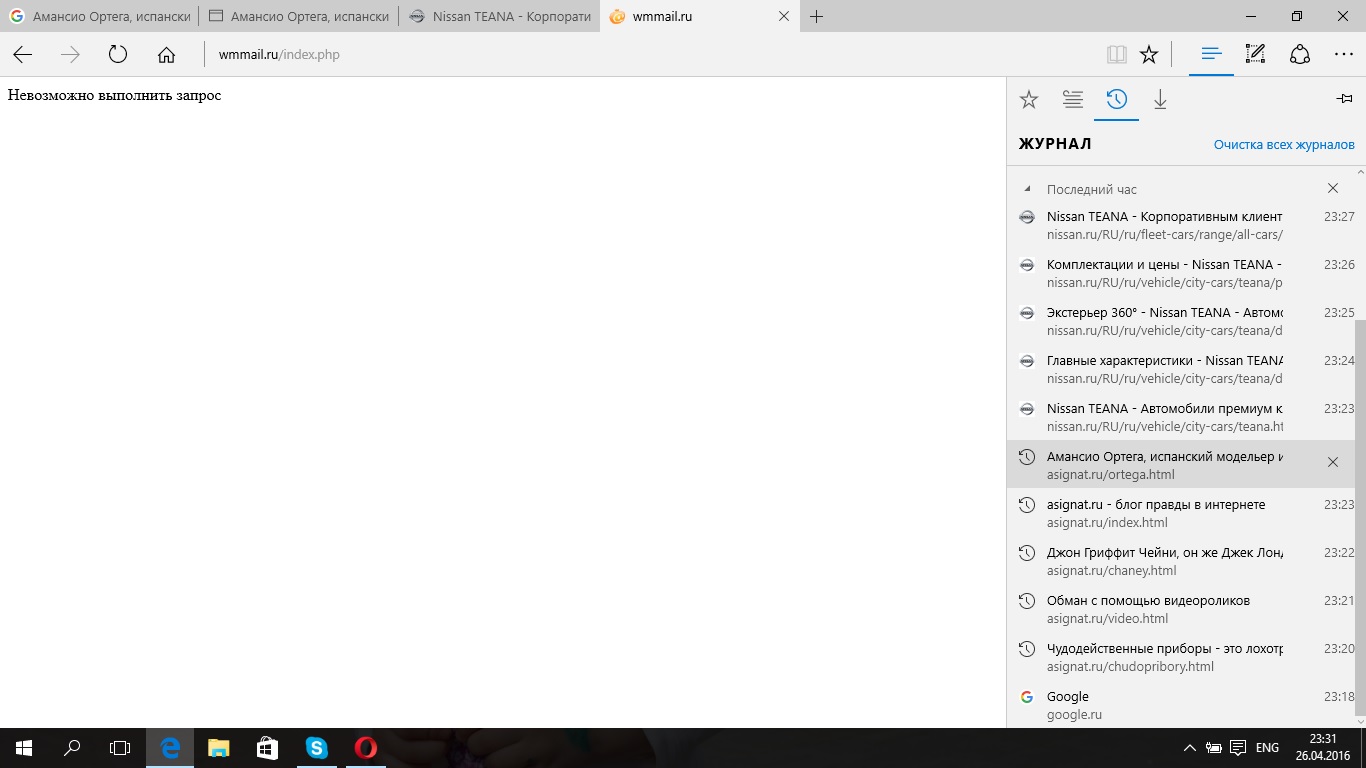Switch to Downloads tab in Hub
This screenshot has width=1366, height=768.
(1160, 100)
